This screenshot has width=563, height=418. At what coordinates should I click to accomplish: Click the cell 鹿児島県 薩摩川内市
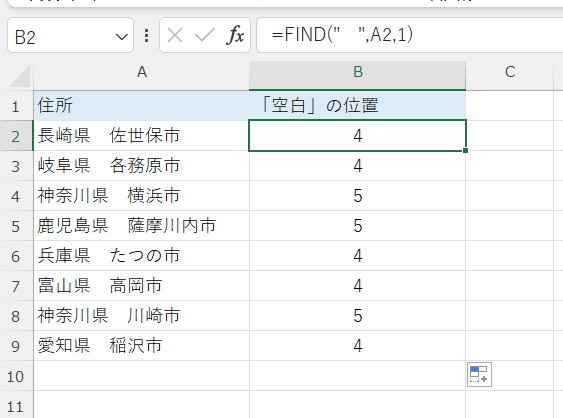tap(141, 226)
